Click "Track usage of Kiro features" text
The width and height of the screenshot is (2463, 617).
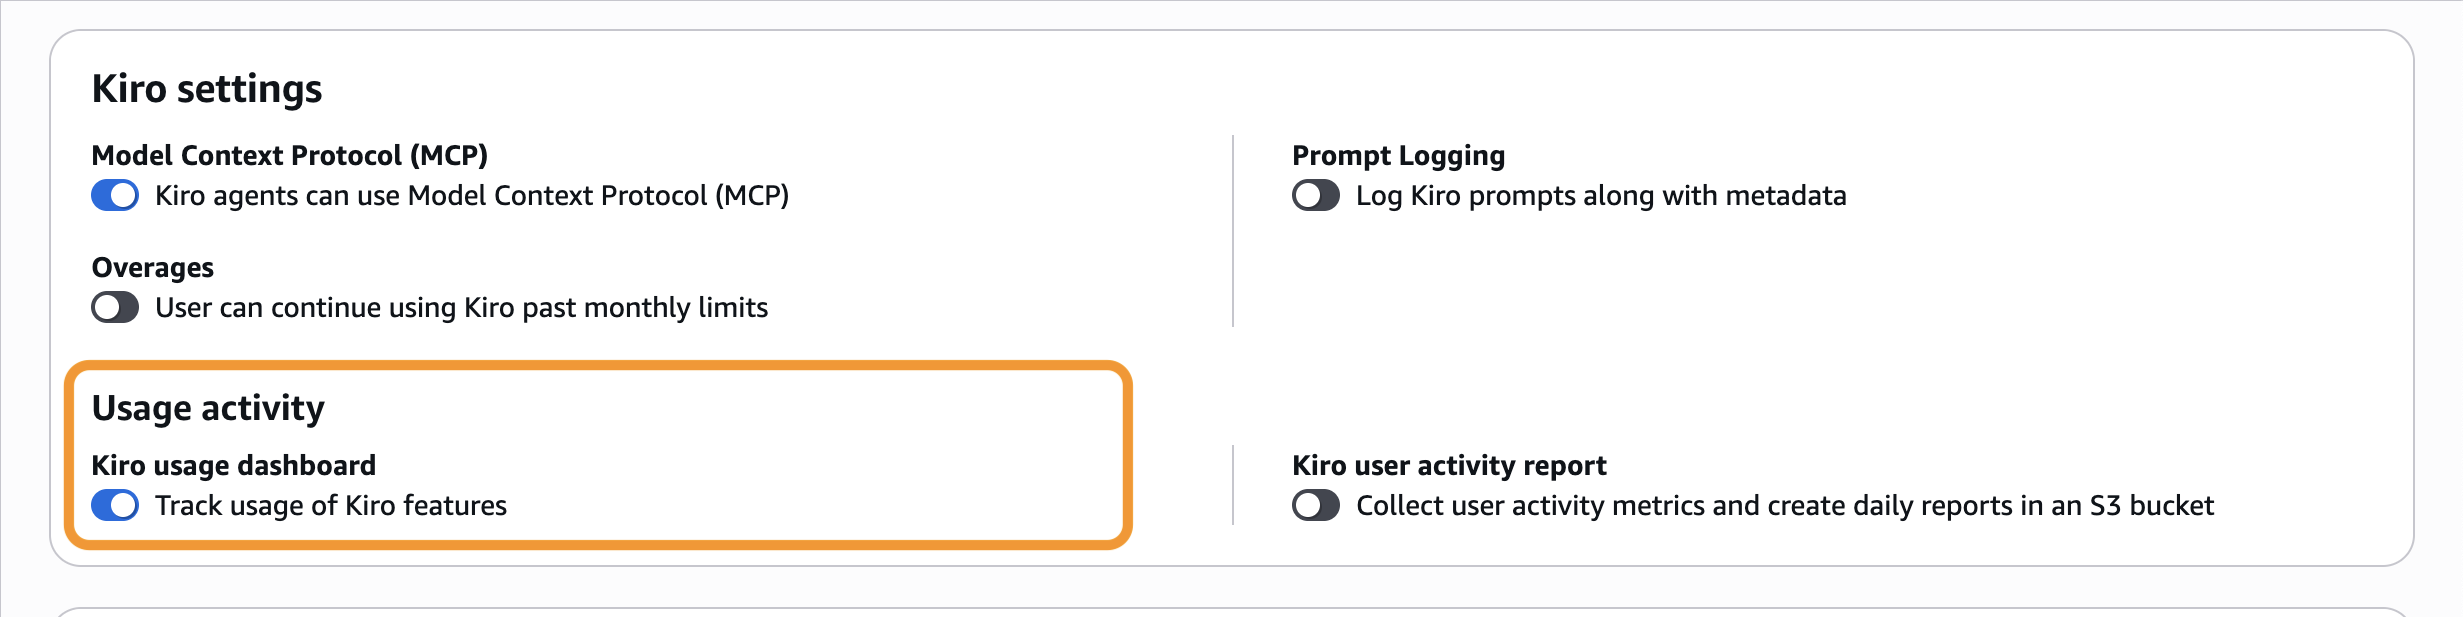point(330,506)
